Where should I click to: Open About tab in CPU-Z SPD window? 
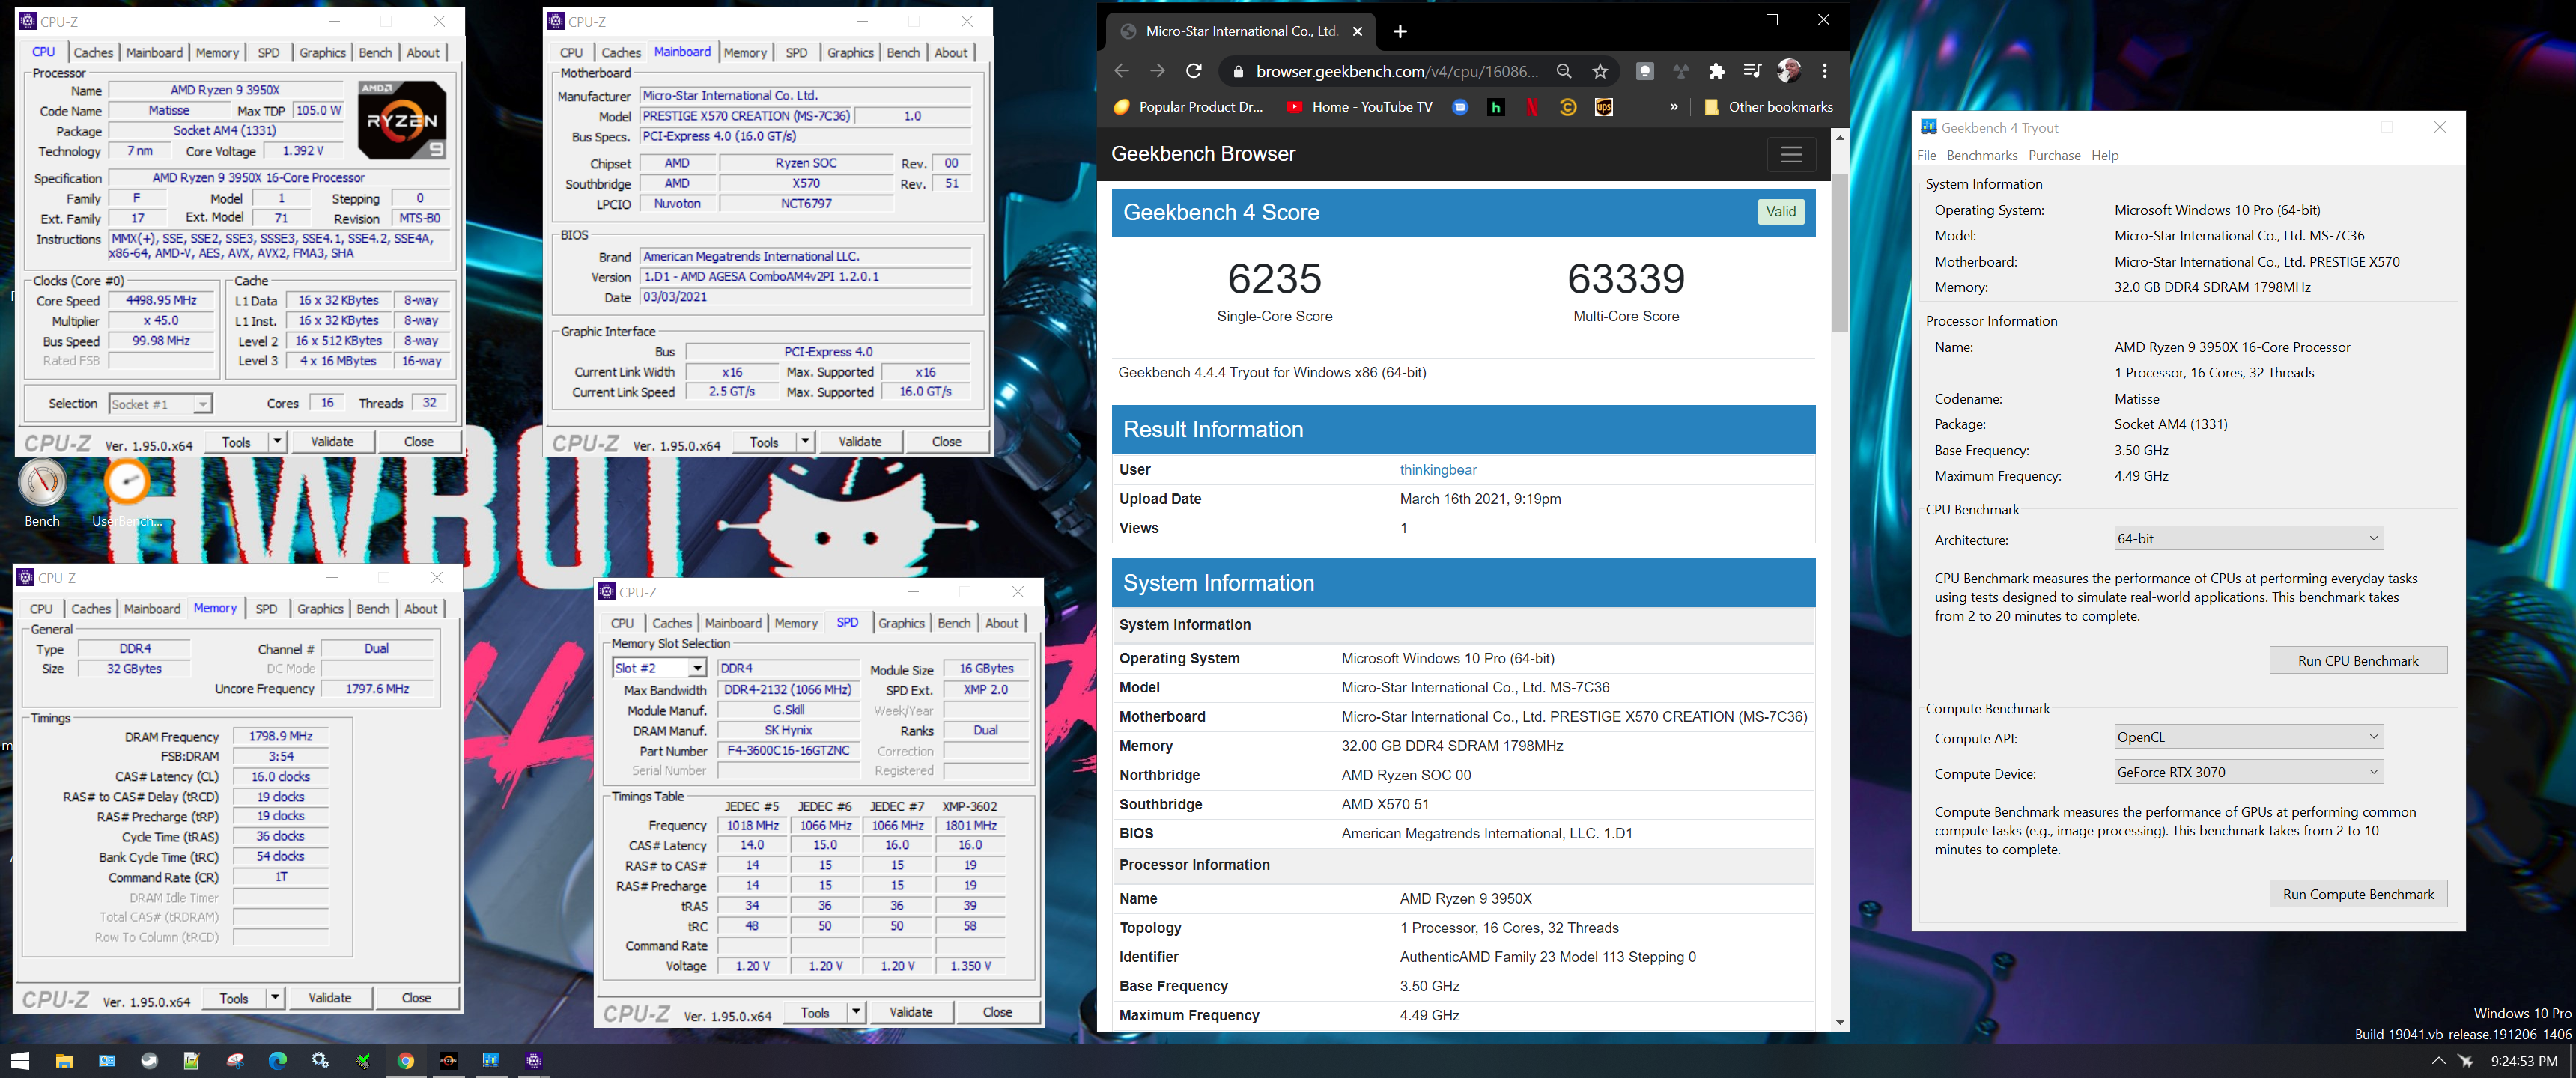[1002, 623]
